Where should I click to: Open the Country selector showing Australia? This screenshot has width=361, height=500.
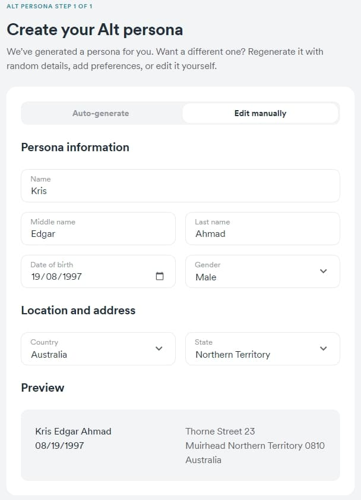pos(98,349)
